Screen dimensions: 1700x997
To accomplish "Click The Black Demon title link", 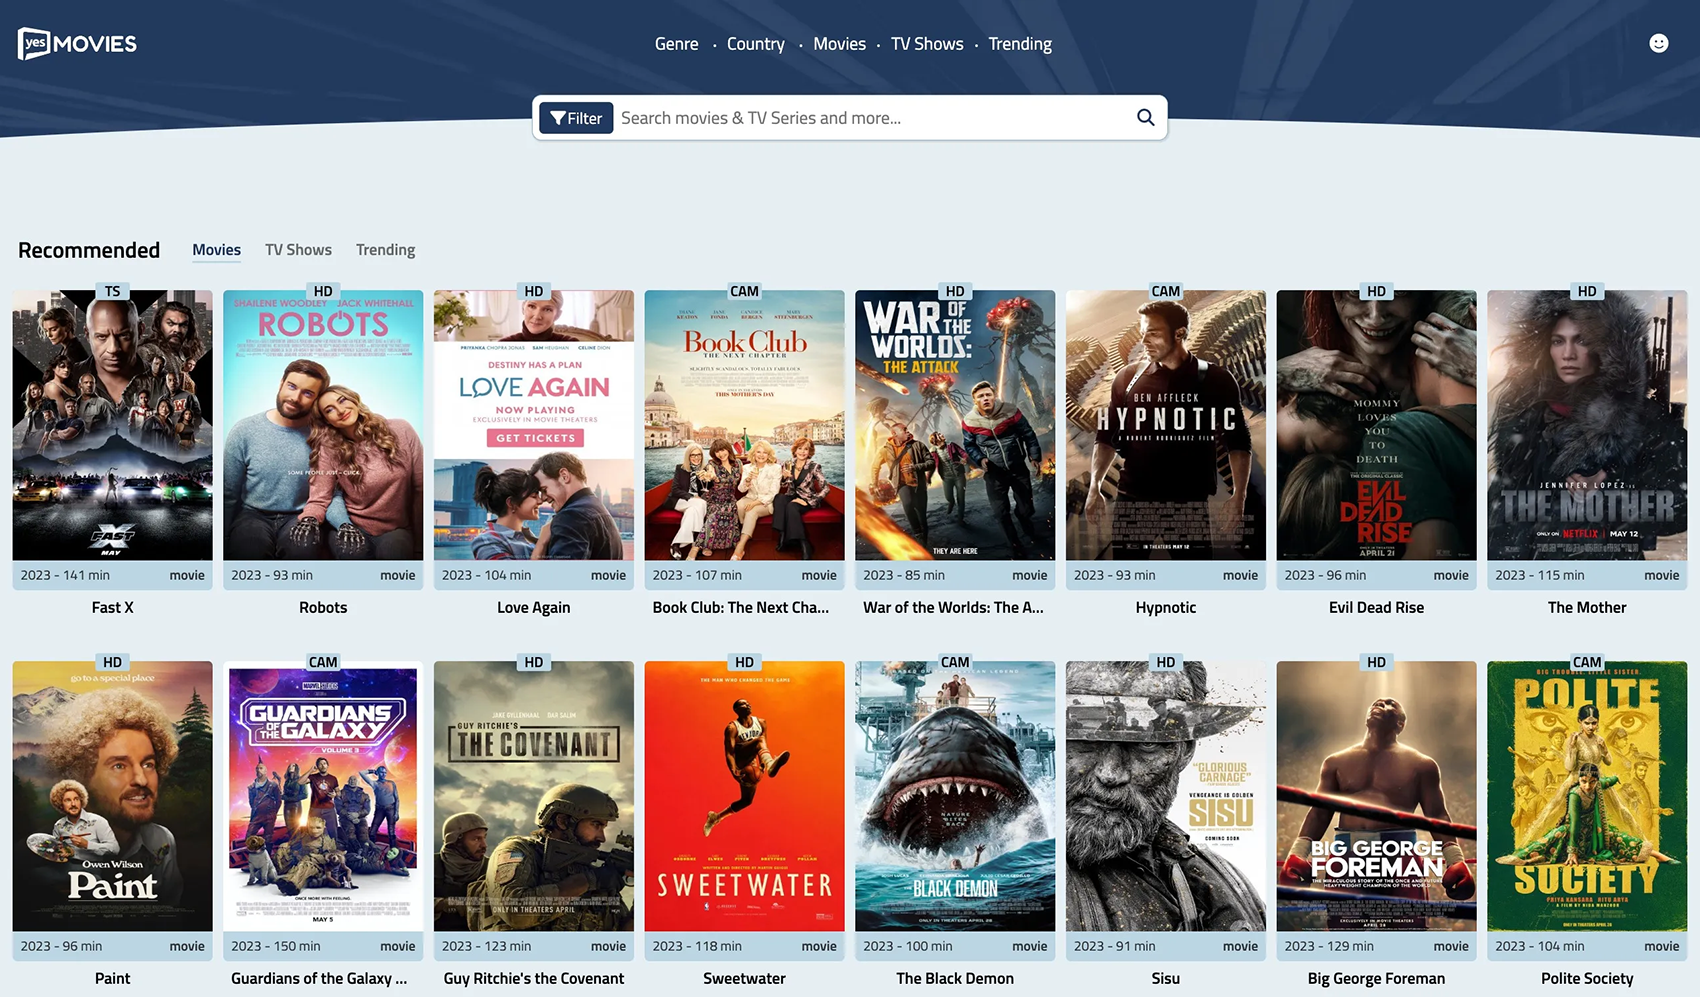I will 955,978.
